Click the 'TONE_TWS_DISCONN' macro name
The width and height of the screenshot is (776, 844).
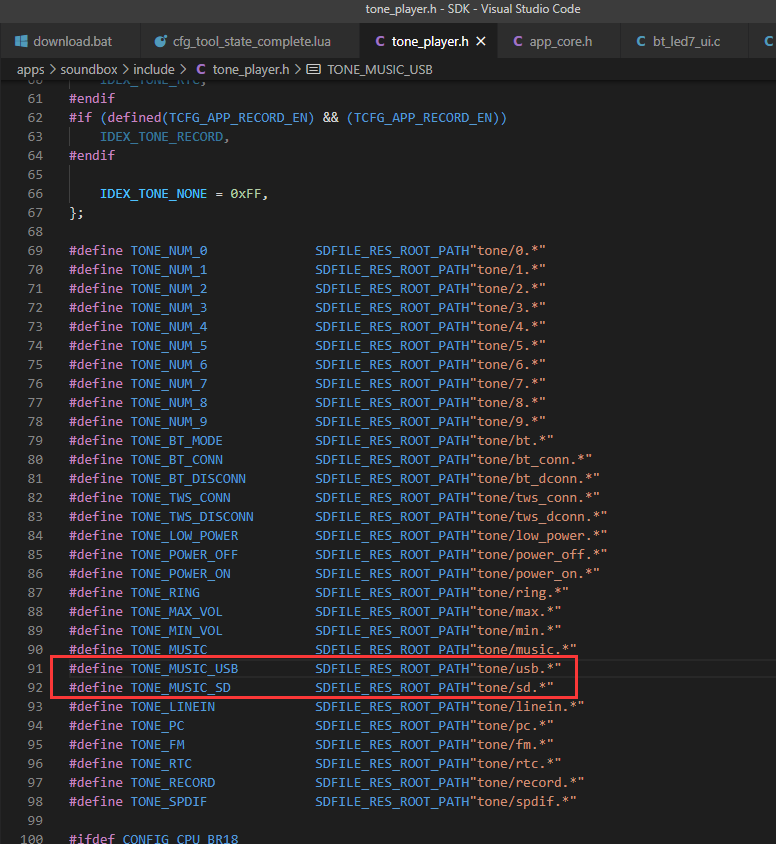coord(192,517)
